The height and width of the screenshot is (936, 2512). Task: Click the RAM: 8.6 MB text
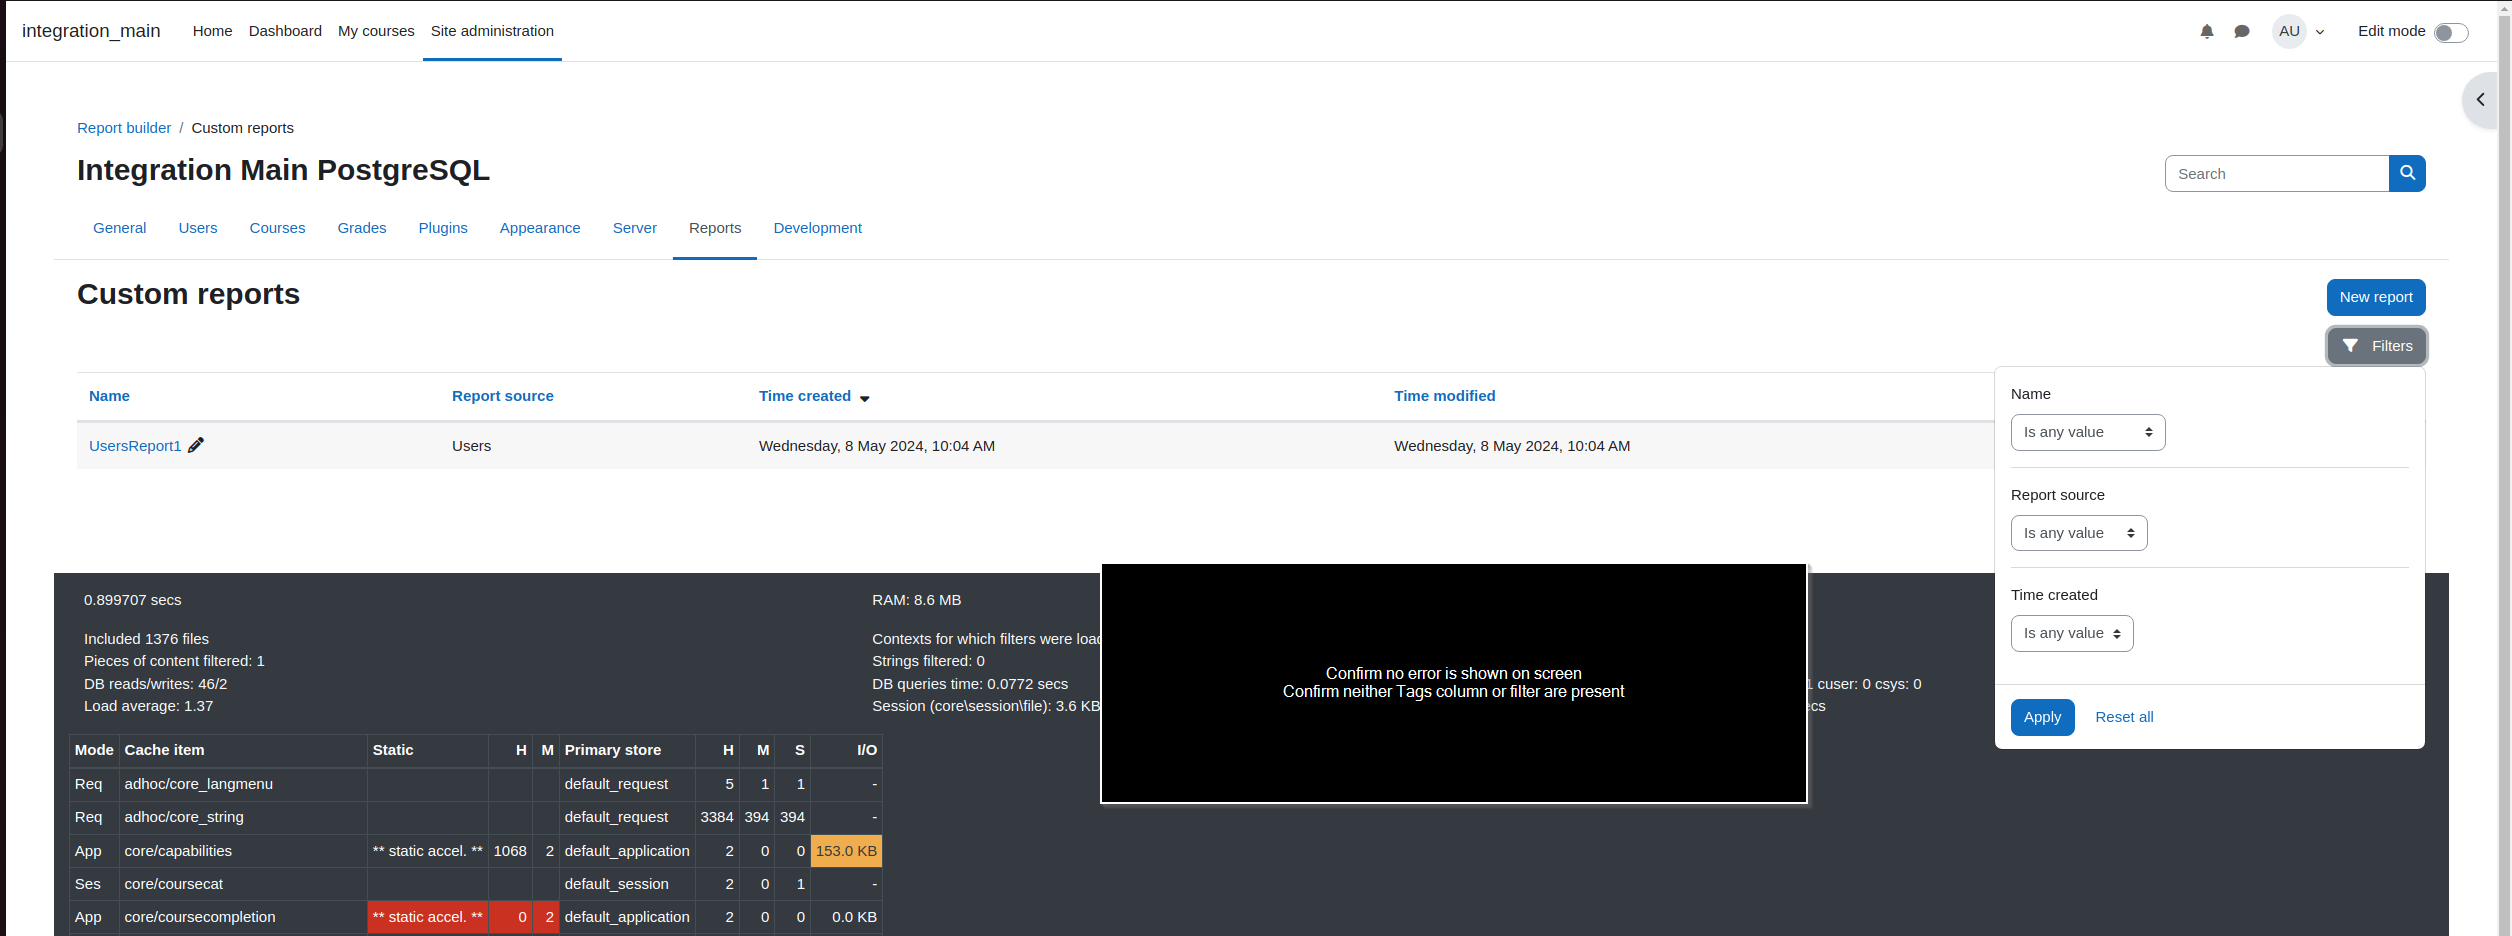916,600
